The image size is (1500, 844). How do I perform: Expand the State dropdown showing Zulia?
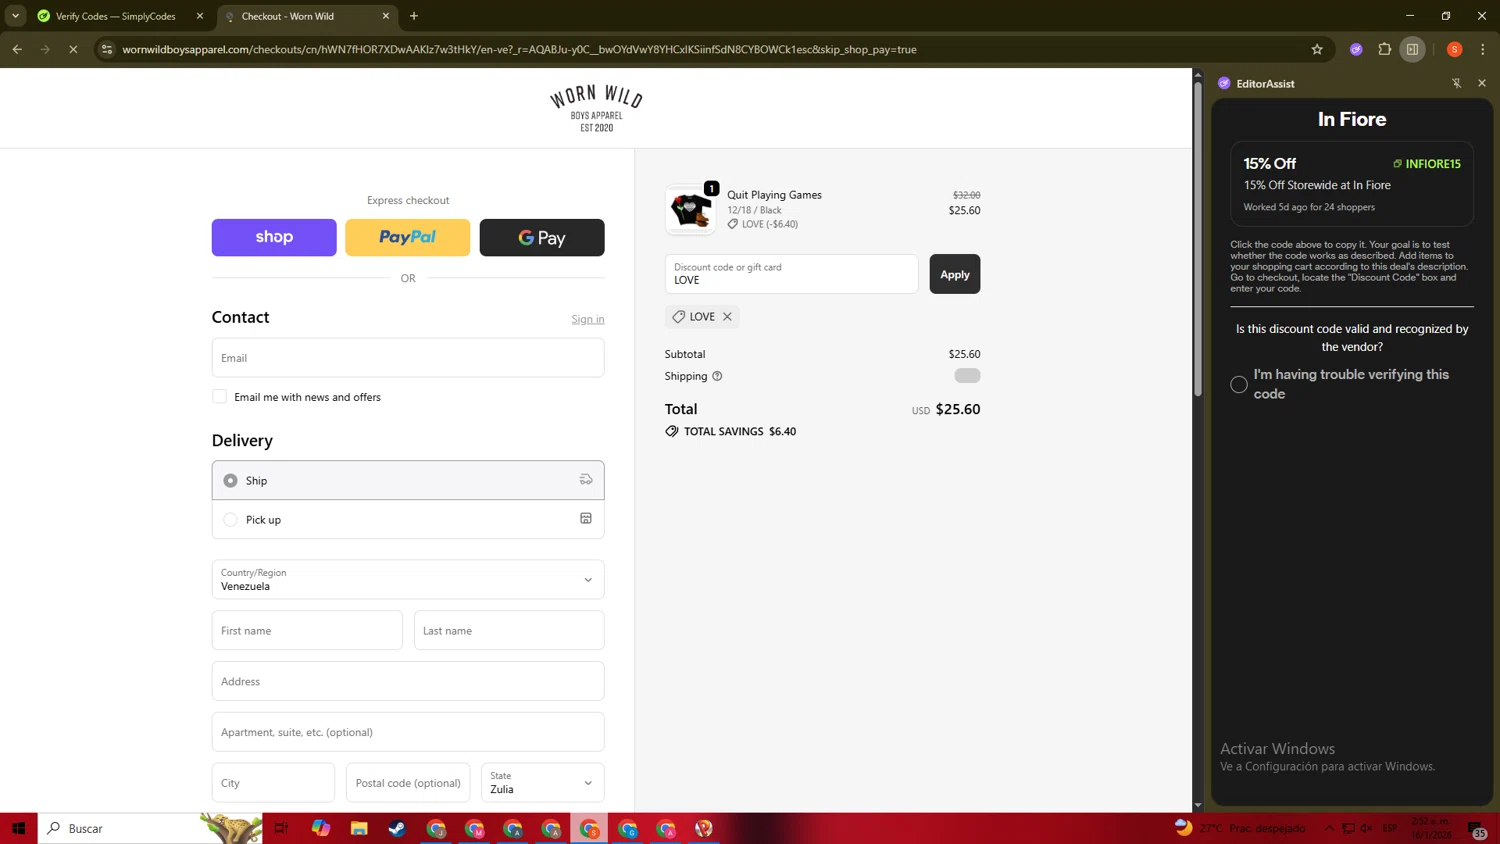[x=542, y=782]
